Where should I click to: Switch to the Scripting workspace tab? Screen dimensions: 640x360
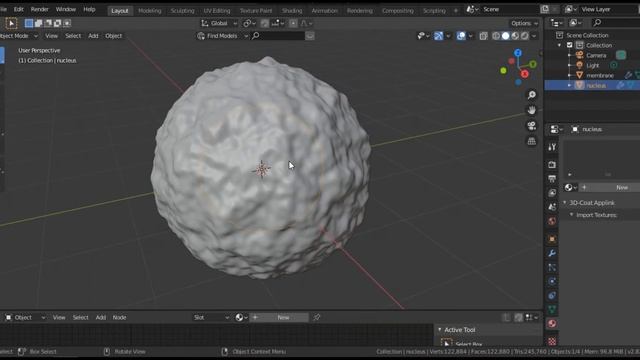coord(434,11)
